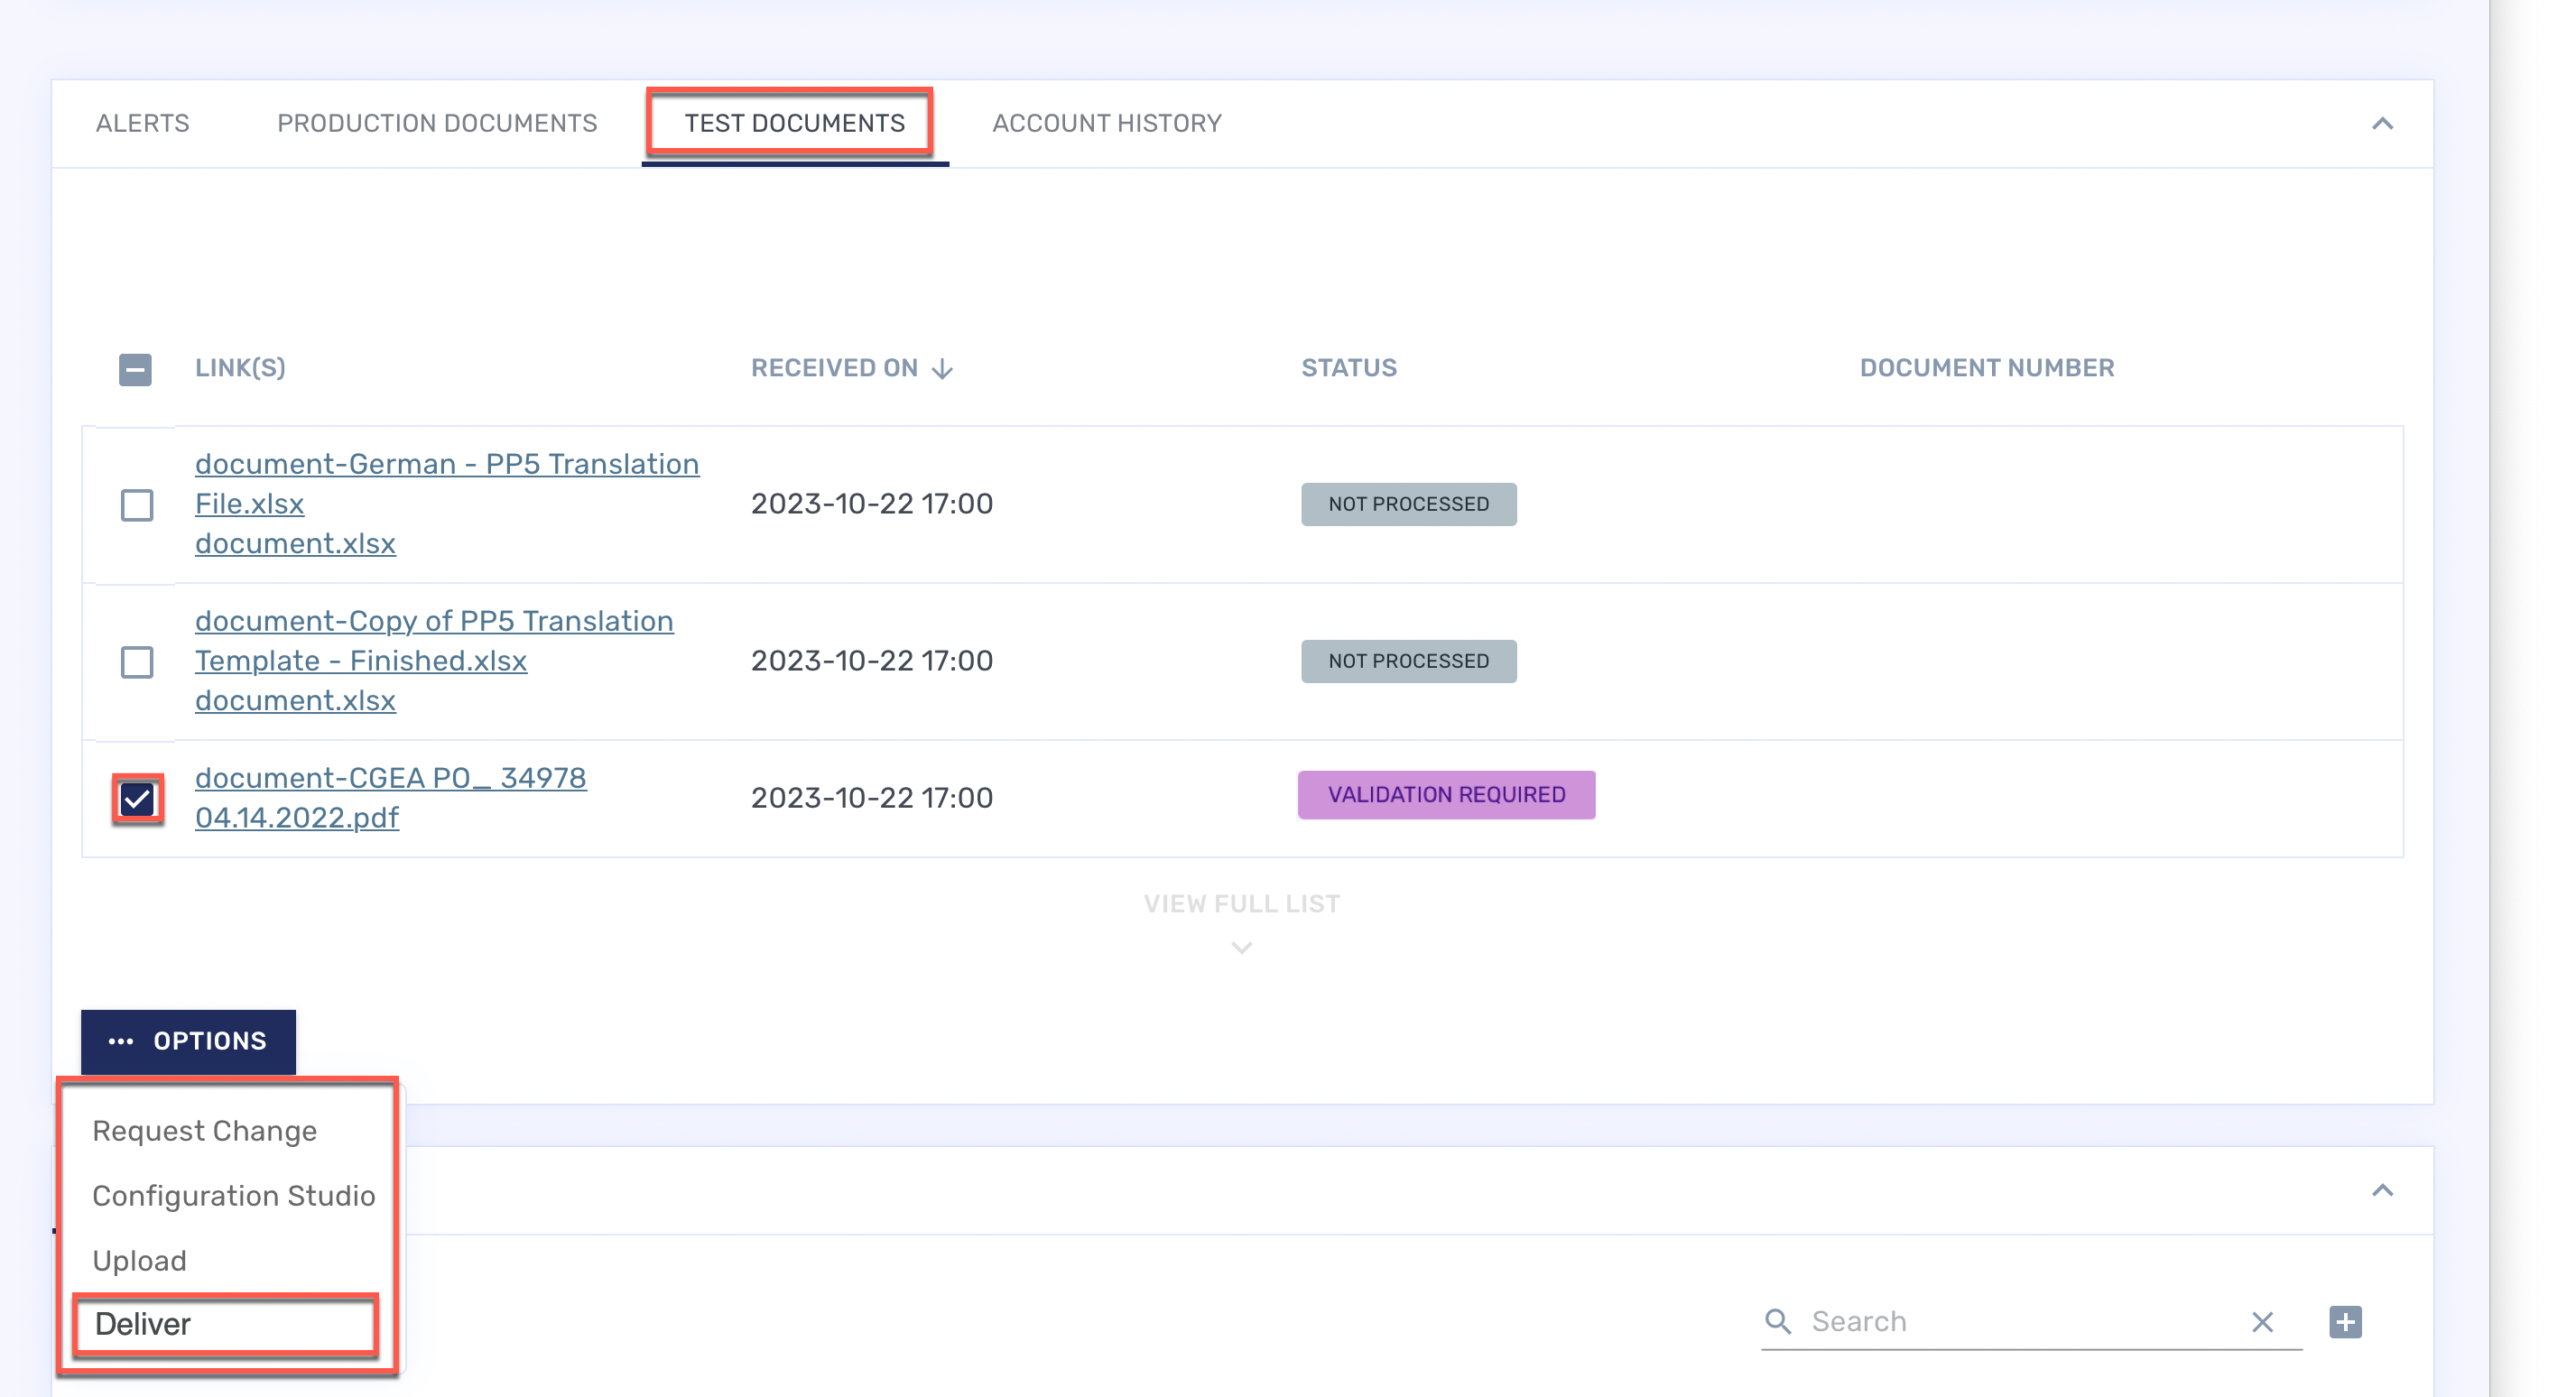
Task: Clear search with the X icon
Action: (2262, 1322)
